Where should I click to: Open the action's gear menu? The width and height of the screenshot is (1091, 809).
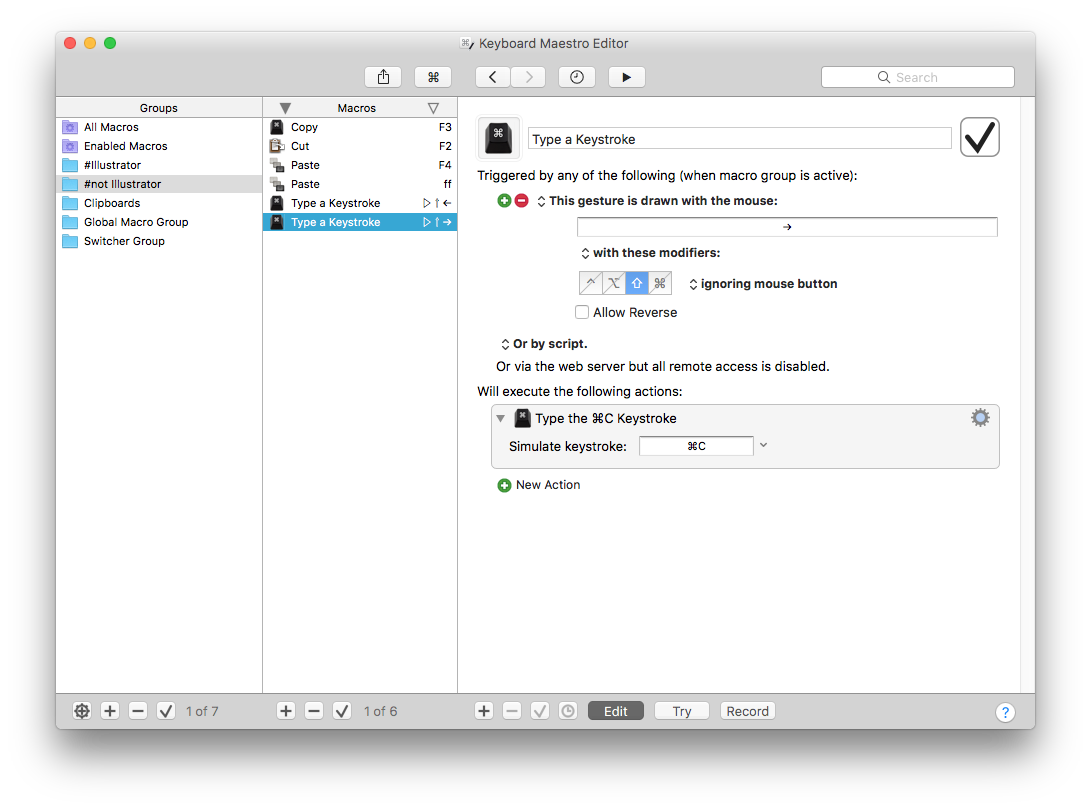tap(980, 417)
